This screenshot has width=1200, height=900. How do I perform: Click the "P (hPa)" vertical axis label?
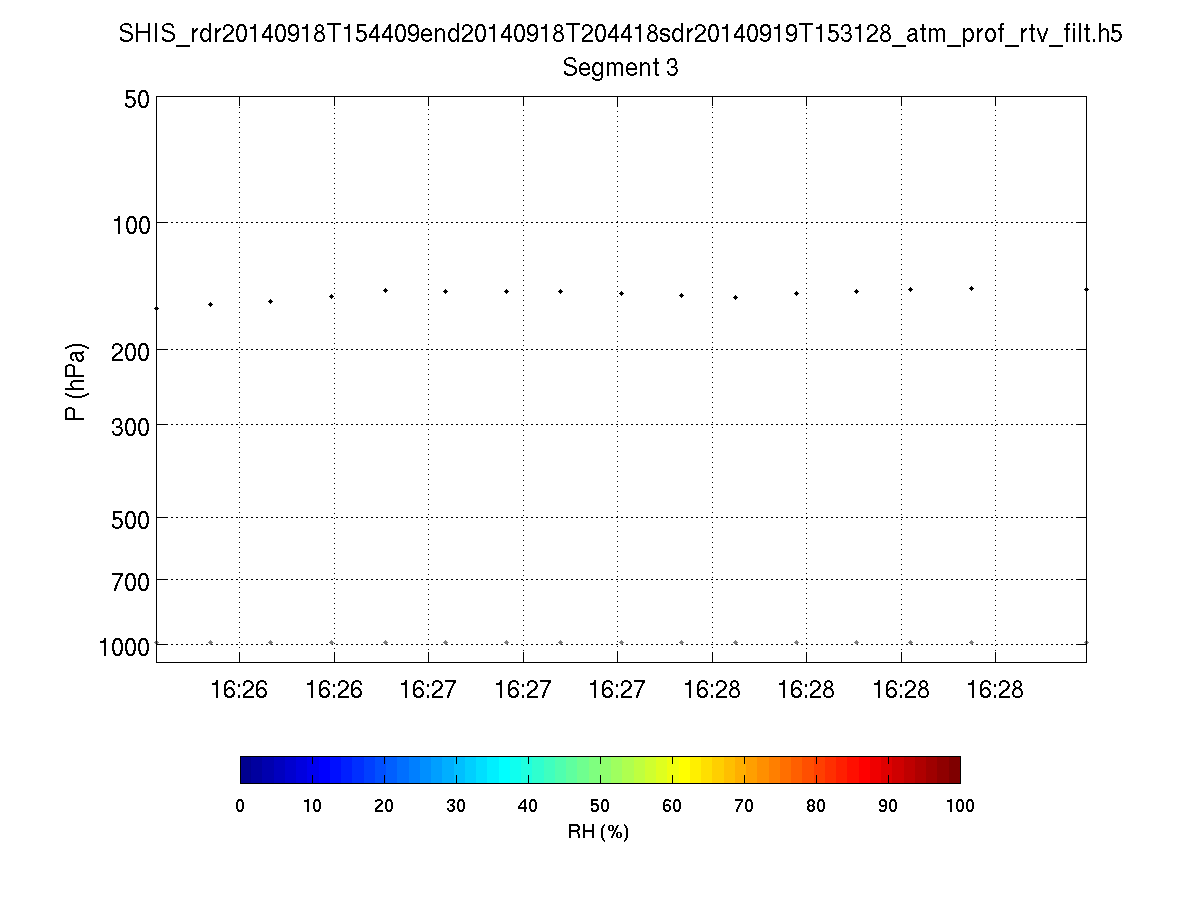click(76, 382)
